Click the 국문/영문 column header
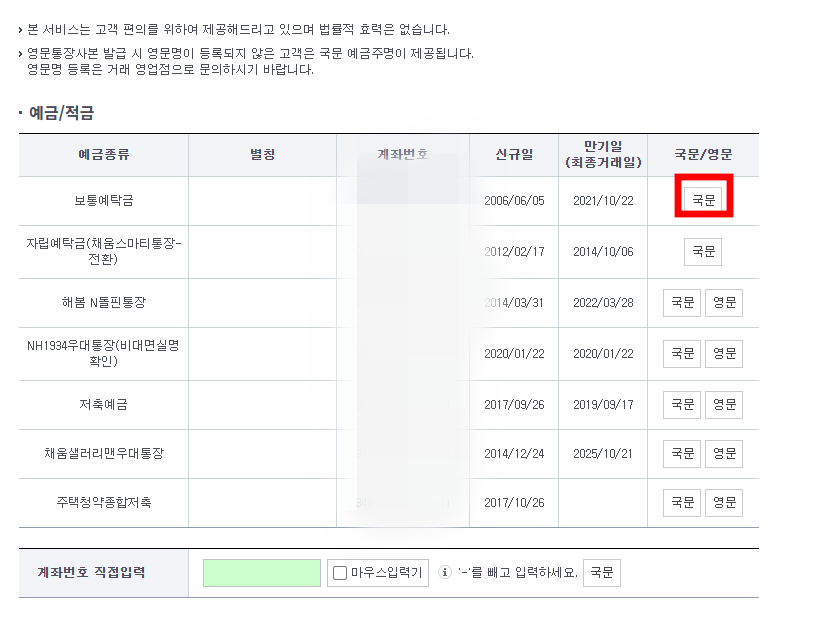This screenshot has height=619, width=826. [703, 154]
